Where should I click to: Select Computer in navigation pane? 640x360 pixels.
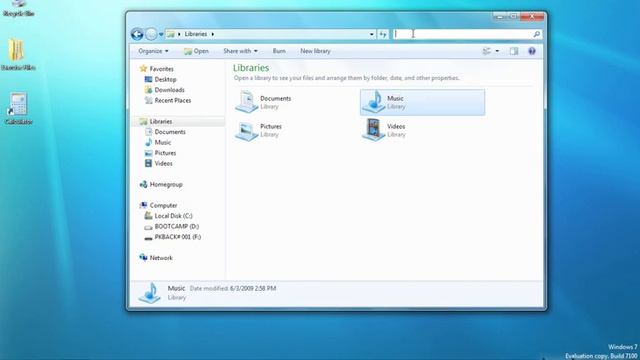(x=163, y=205)
